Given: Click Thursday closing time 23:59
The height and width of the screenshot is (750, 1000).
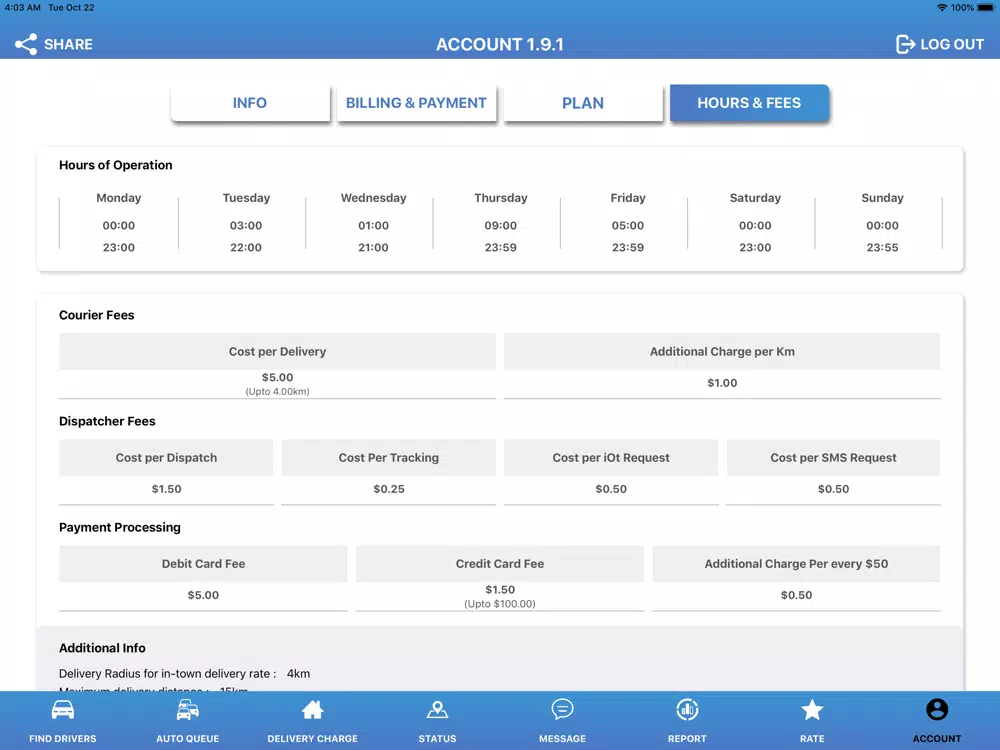Looking at the screenshot, I should (501, 247).
